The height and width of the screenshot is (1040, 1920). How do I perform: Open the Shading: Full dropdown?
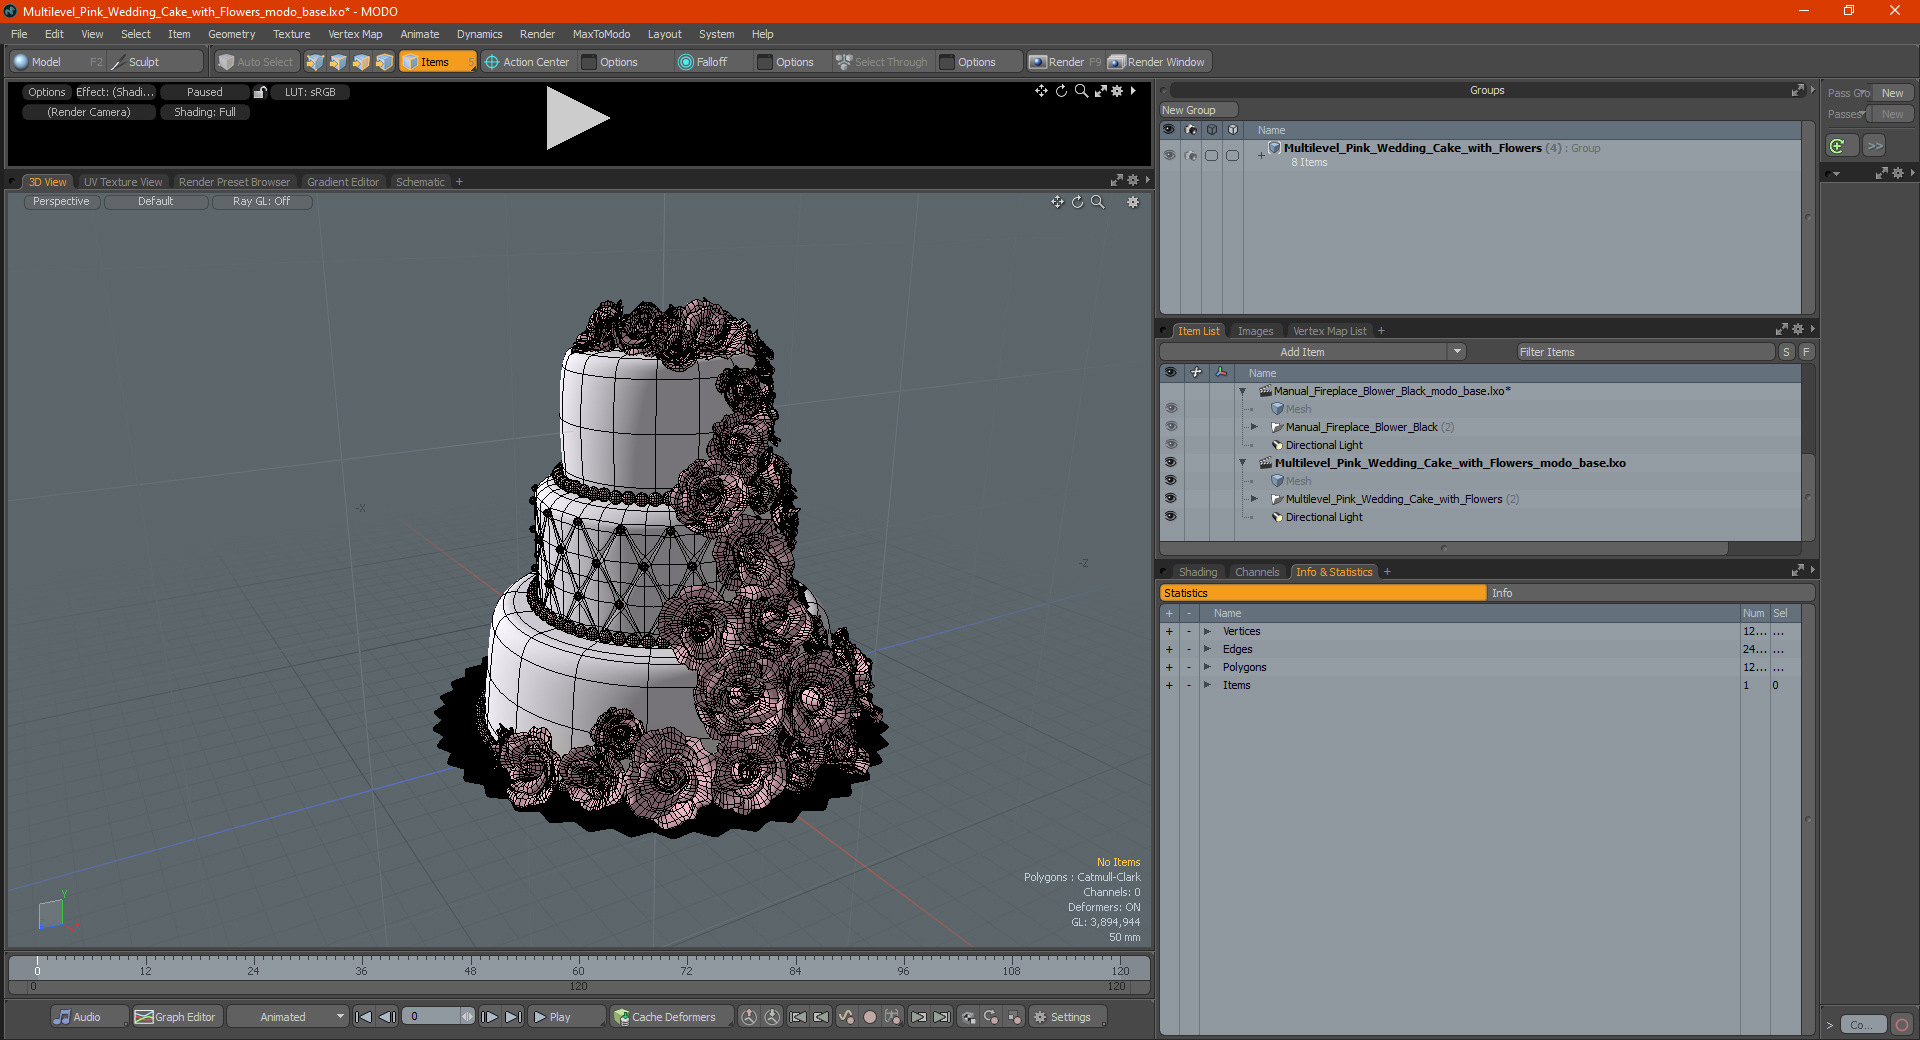click(205, 112)
